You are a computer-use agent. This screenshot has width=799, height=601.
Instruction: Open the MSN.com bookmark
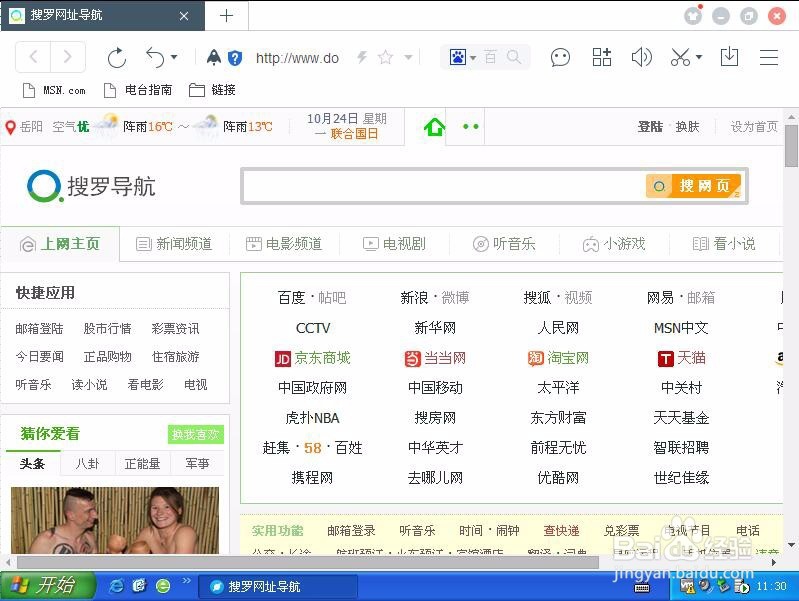click(x=55, y=90)
